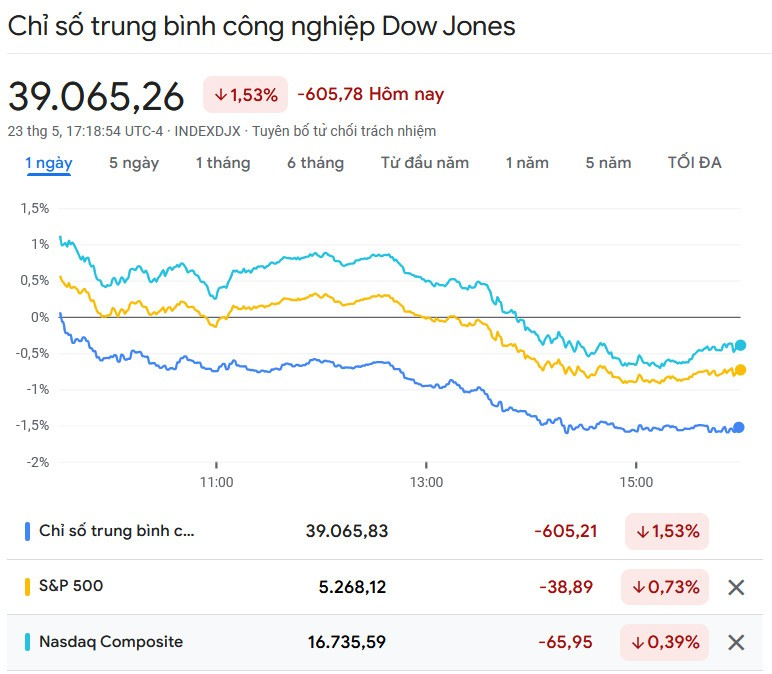The height and width of the screenshot is (674, 772).
Task: Remove Nasdaq Composite comparison with X icon
Action: tap(736, 642)
